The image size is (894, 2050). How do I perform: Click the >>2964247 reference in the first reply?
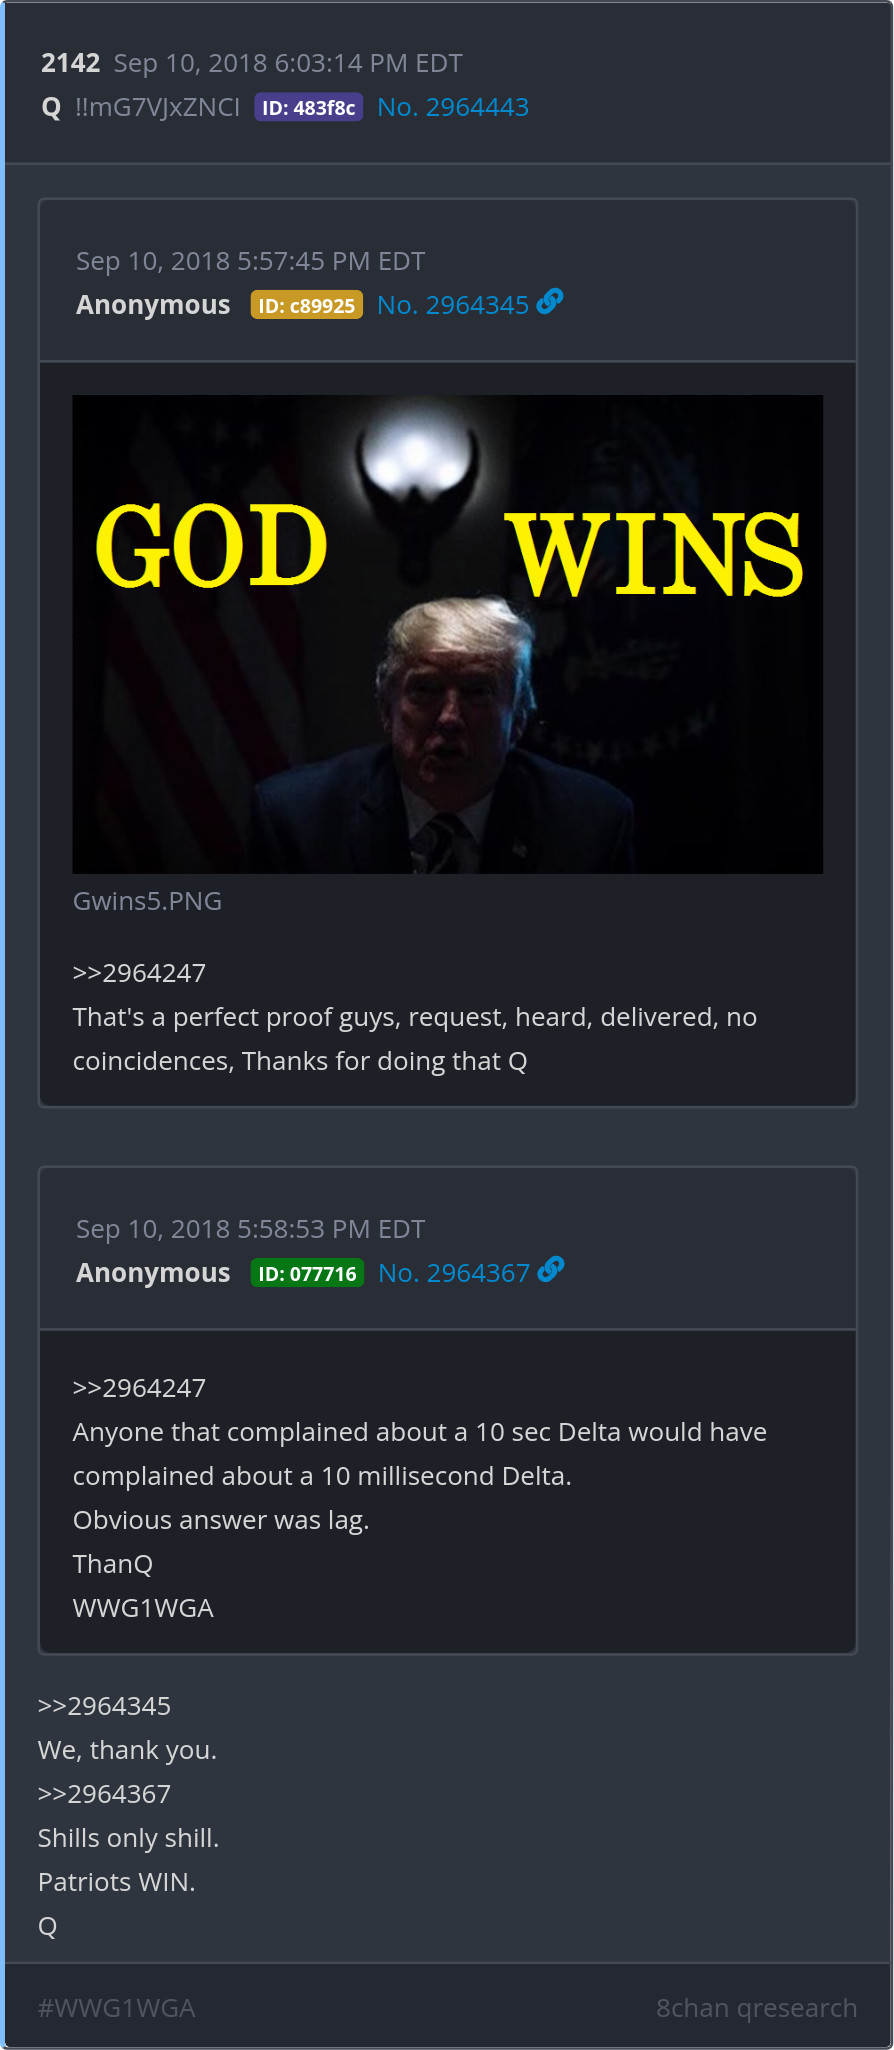pyautogui.click(x=139, y=973)
